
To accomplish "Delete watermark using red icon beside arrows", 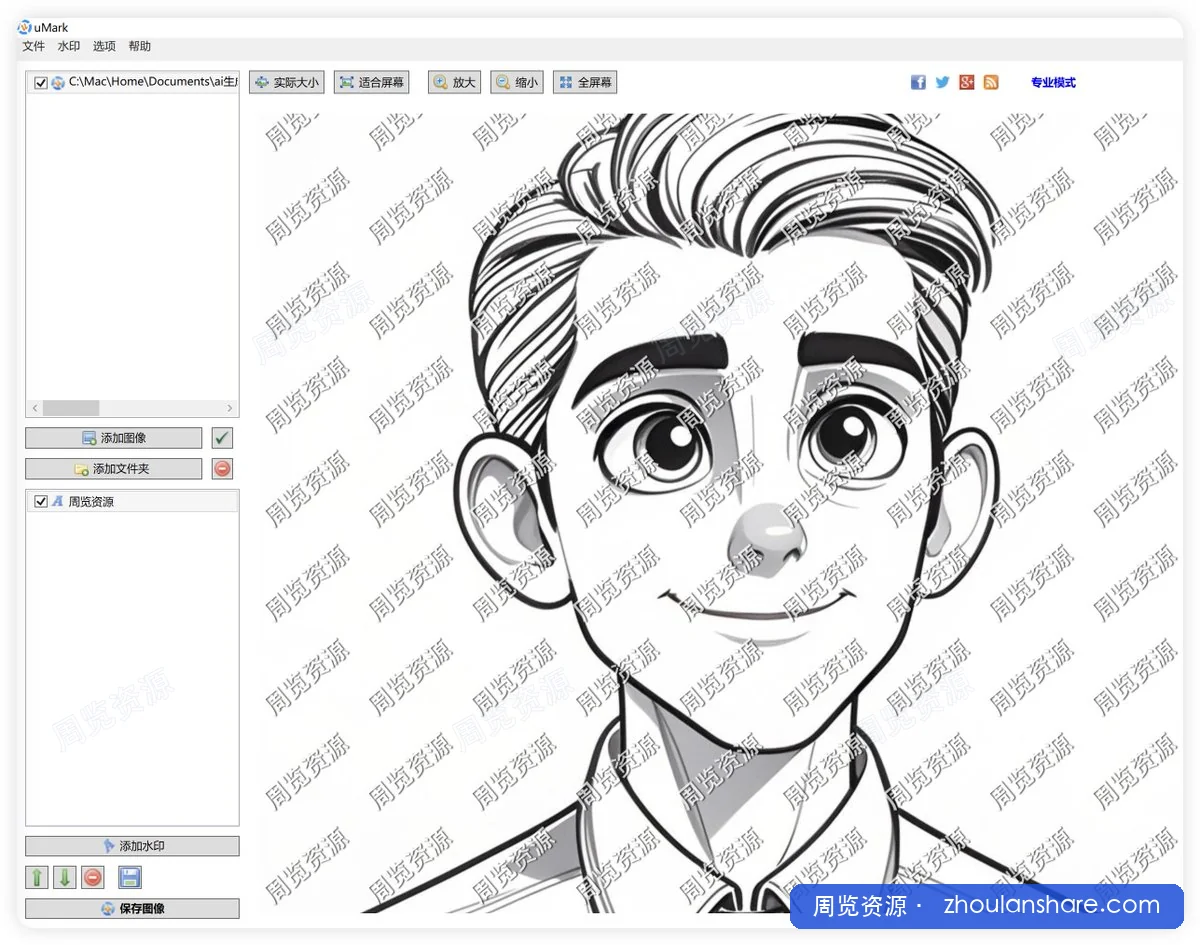I will 93,878.
